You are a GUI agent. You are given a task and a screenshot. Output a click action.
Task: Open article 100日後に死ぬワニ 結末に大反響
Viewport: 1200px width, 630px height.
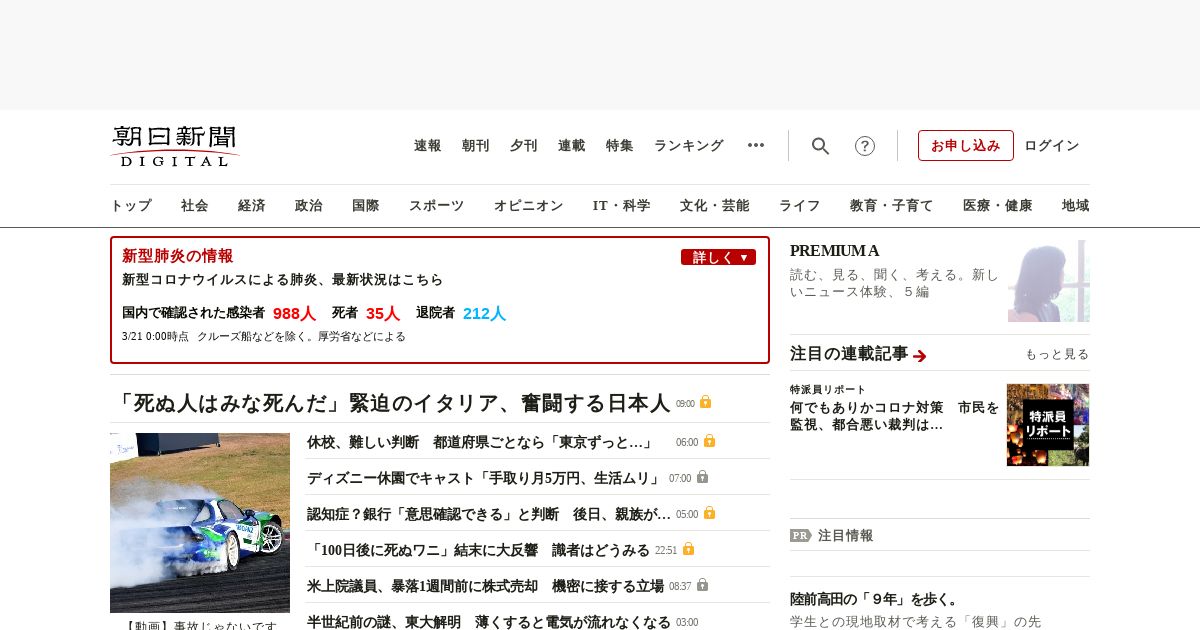[x=478, y=550]
